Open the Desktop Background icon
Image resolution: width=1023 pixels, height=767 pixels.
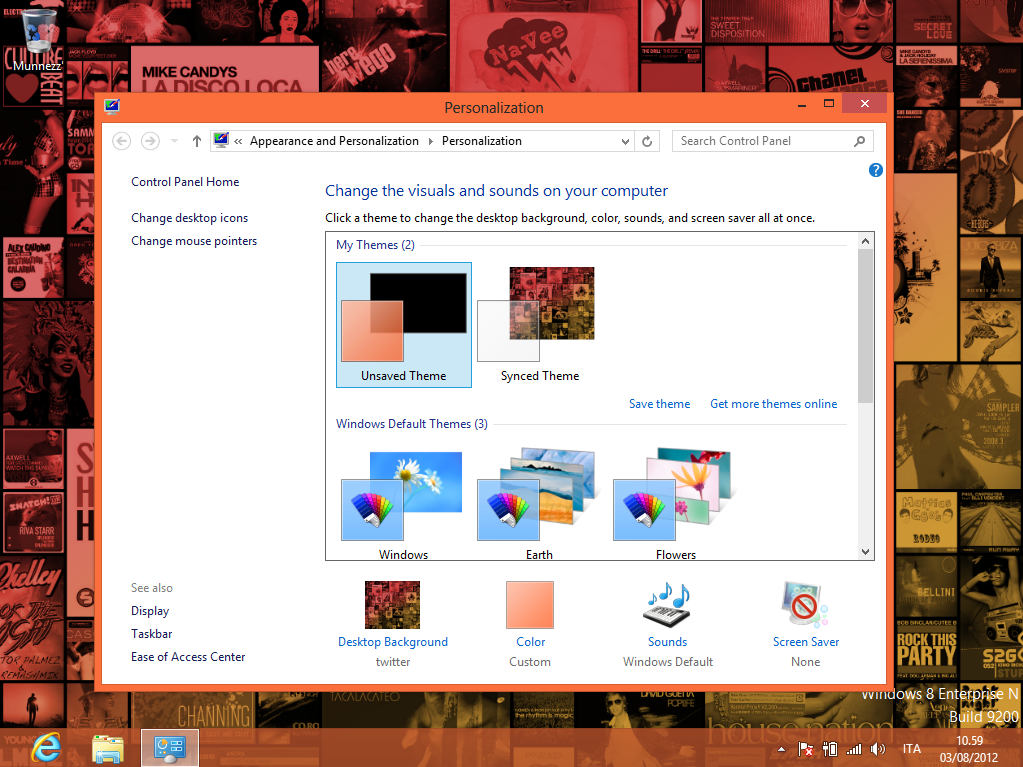(392, 605)
